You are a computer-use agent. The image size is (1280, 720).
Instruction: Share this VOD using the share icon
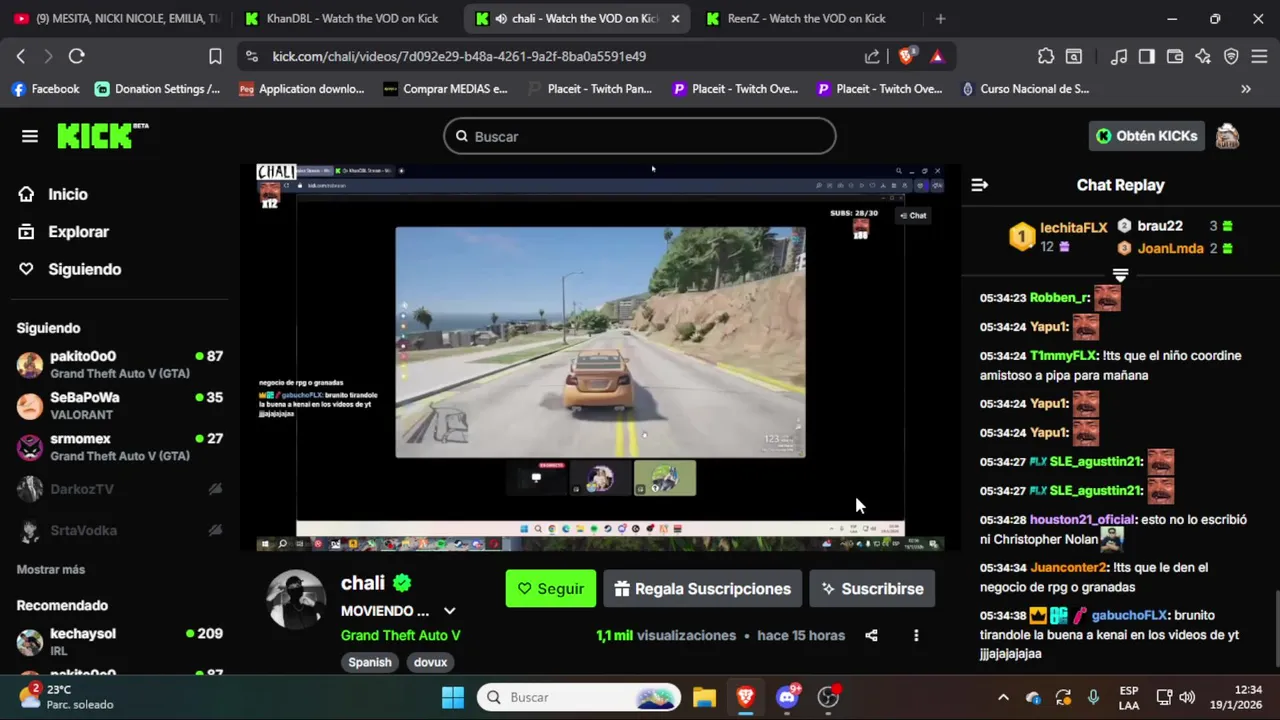tap(871, 635)
